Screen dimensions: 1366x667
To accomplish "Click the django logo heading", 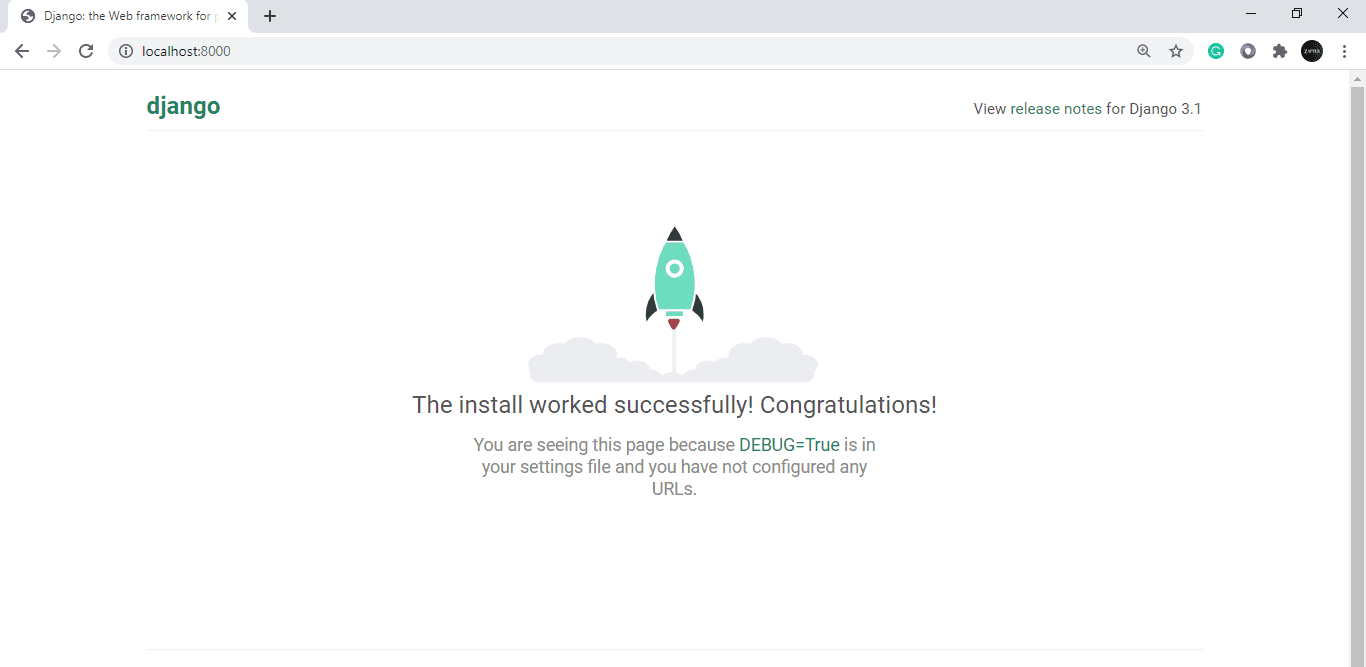I will coord(183,105).
